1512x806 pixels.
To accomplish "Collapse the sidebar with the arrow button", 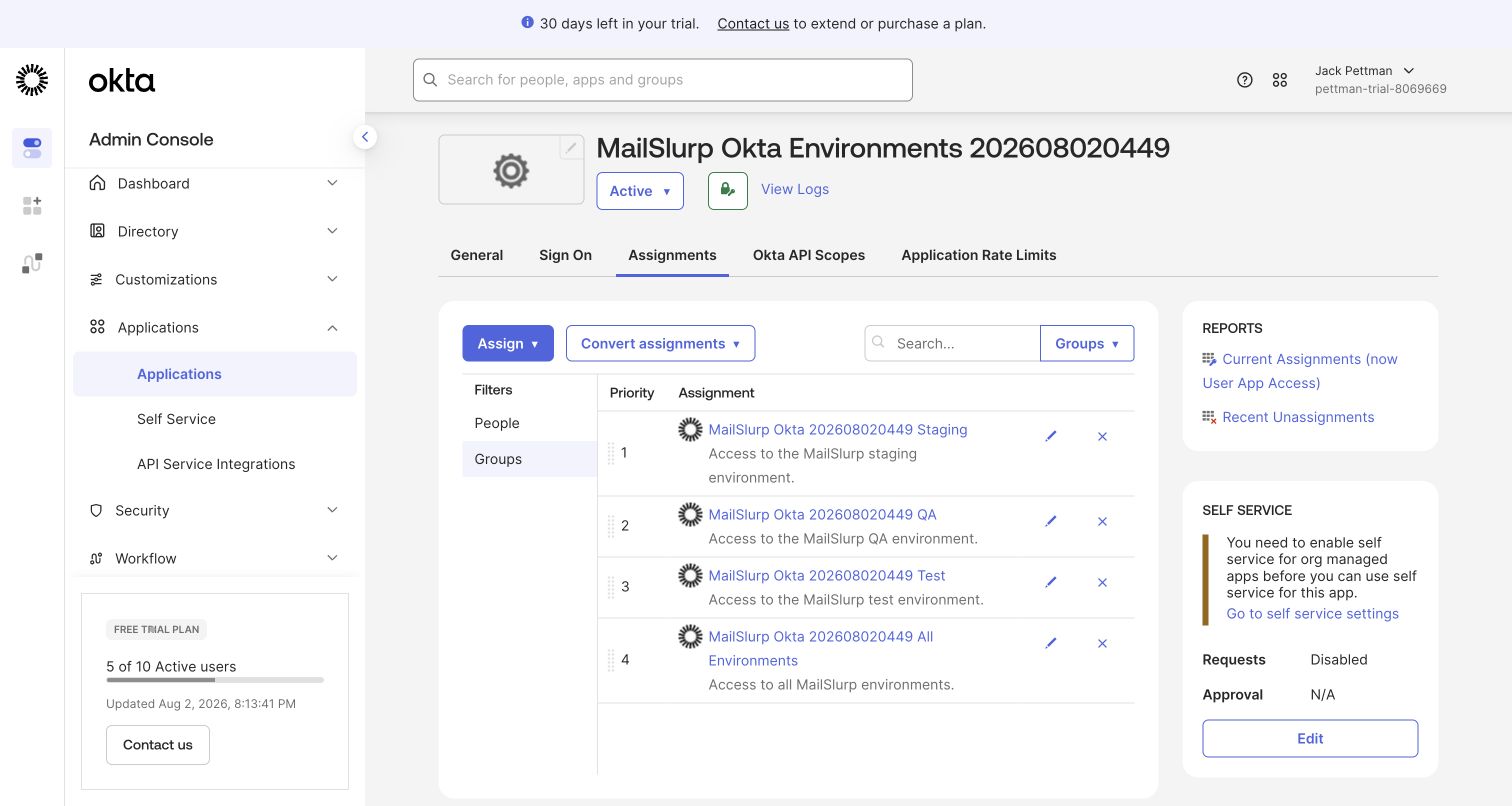I will coord(365,137).
